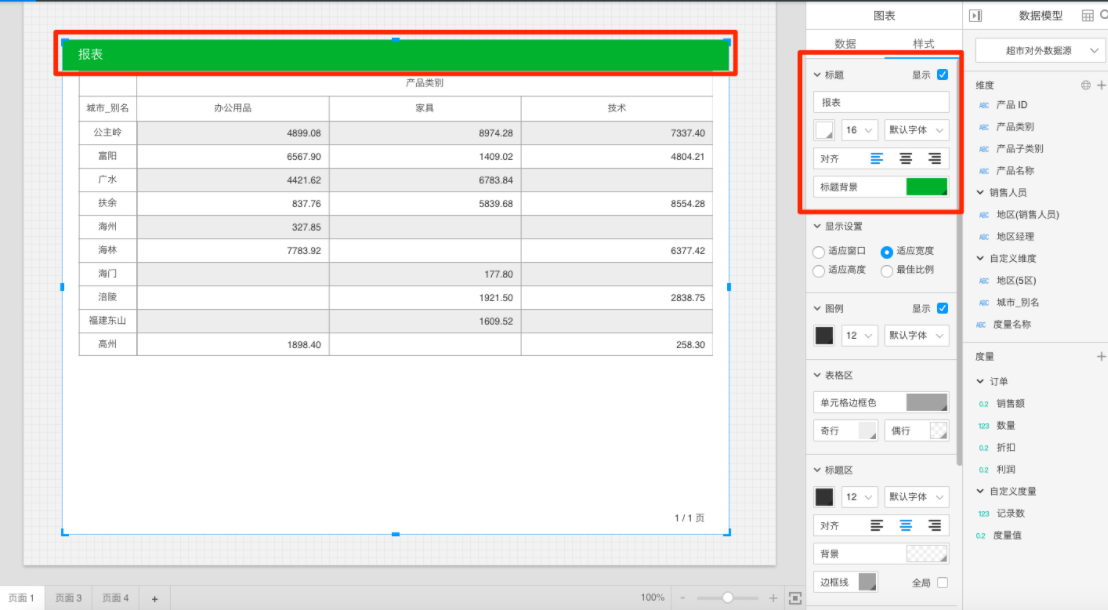Viewport: 1108px width, 610px height.
Task: Open the 页面 4 tab
Action: coord(115,598)
